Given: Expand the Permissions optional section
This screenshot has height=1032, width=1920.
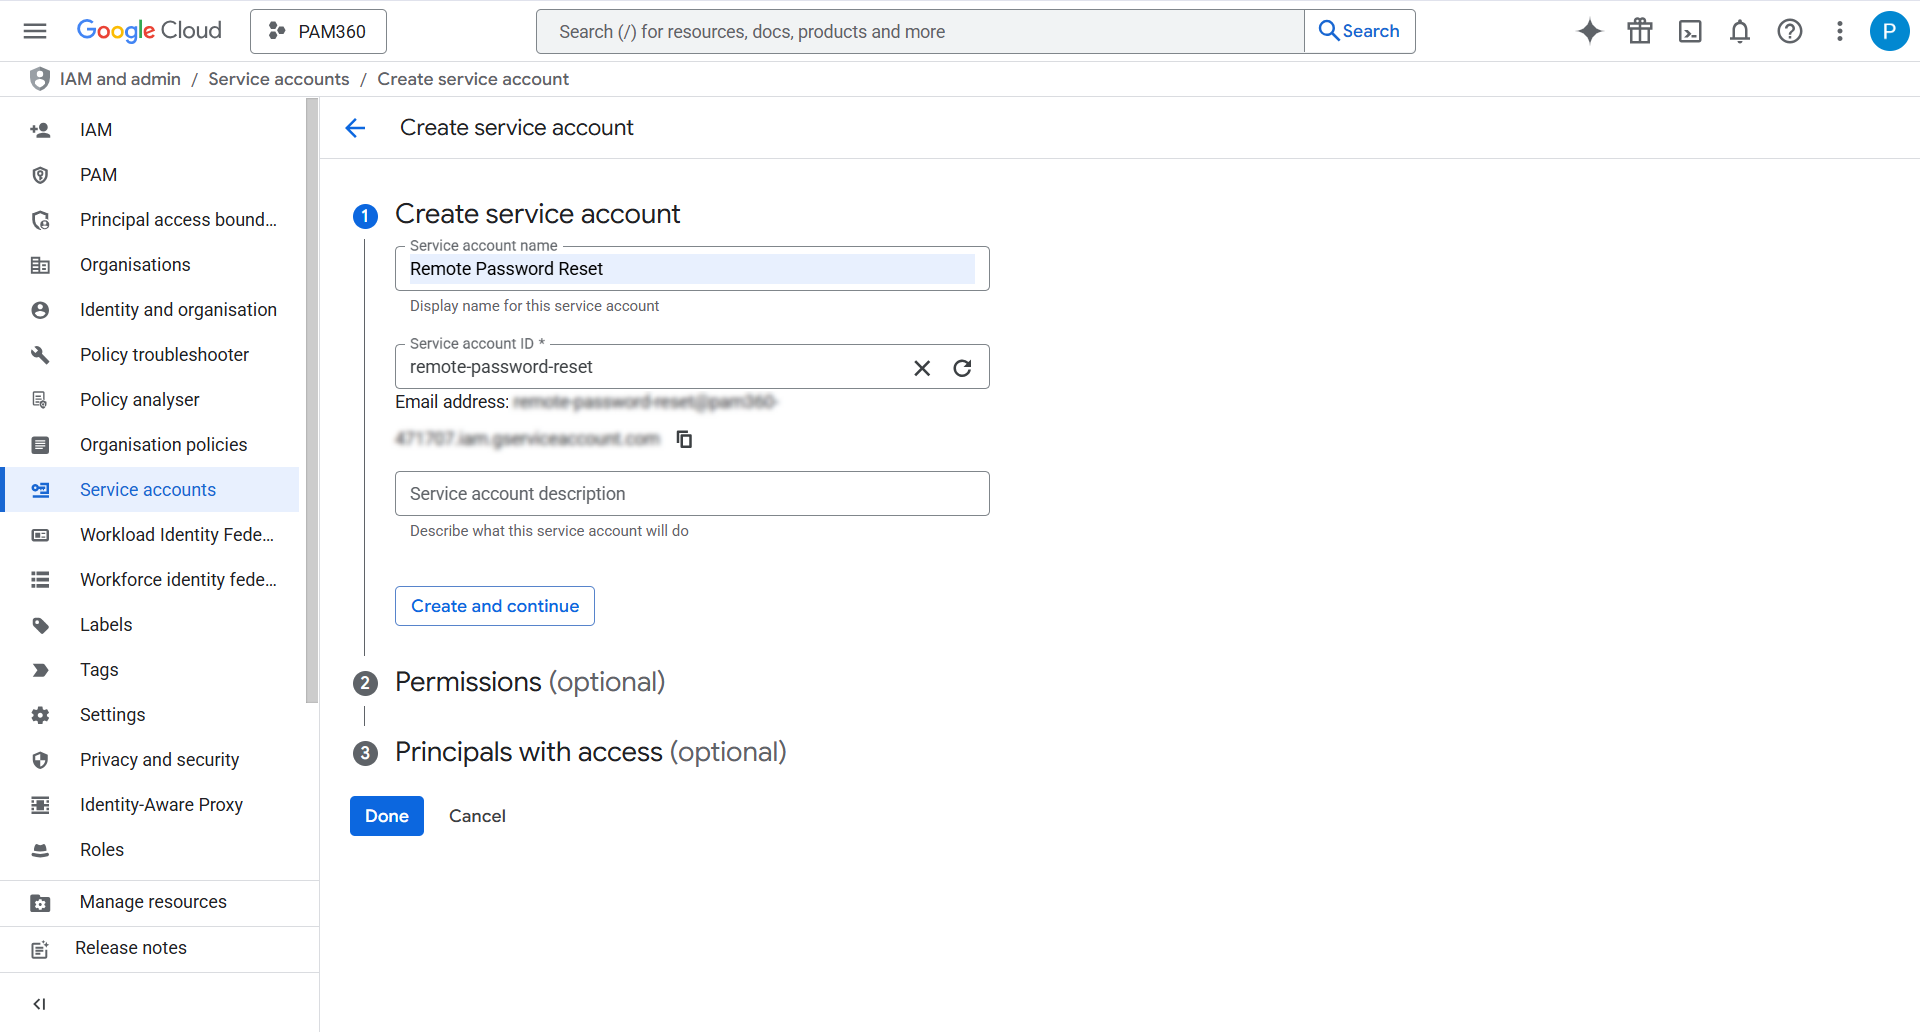Looking at the screenshot, I should point(530,681).
